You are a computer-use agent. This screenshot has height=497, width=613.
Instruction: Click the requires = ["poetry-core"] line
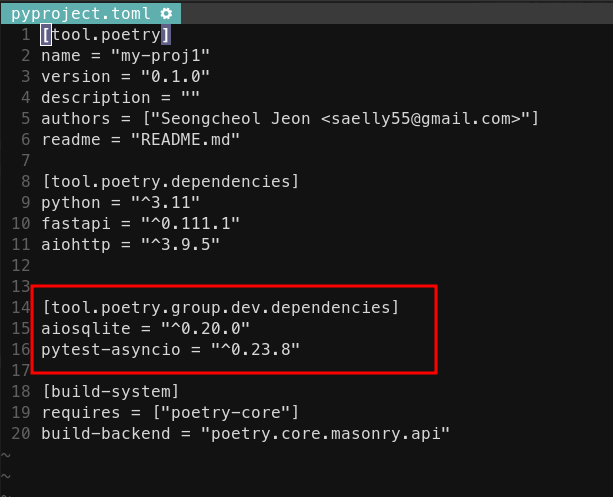170,413
